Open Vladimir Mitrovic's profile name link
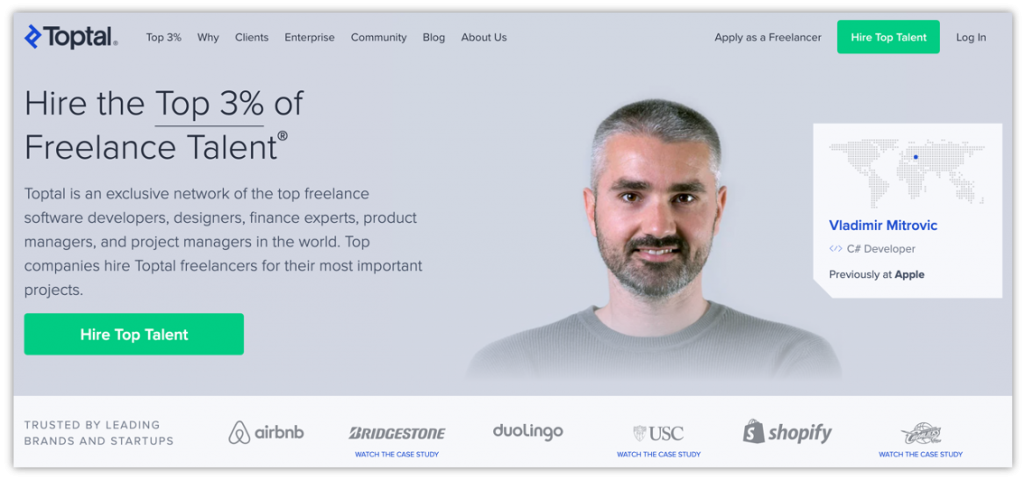Image resolution: width=1024 pixels, height=480 pixels. pos(883,225)
